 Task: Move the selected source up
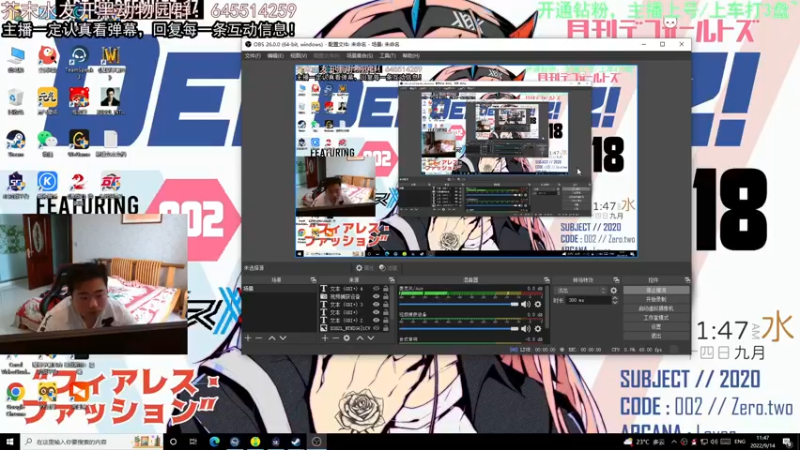pos(360,338)
